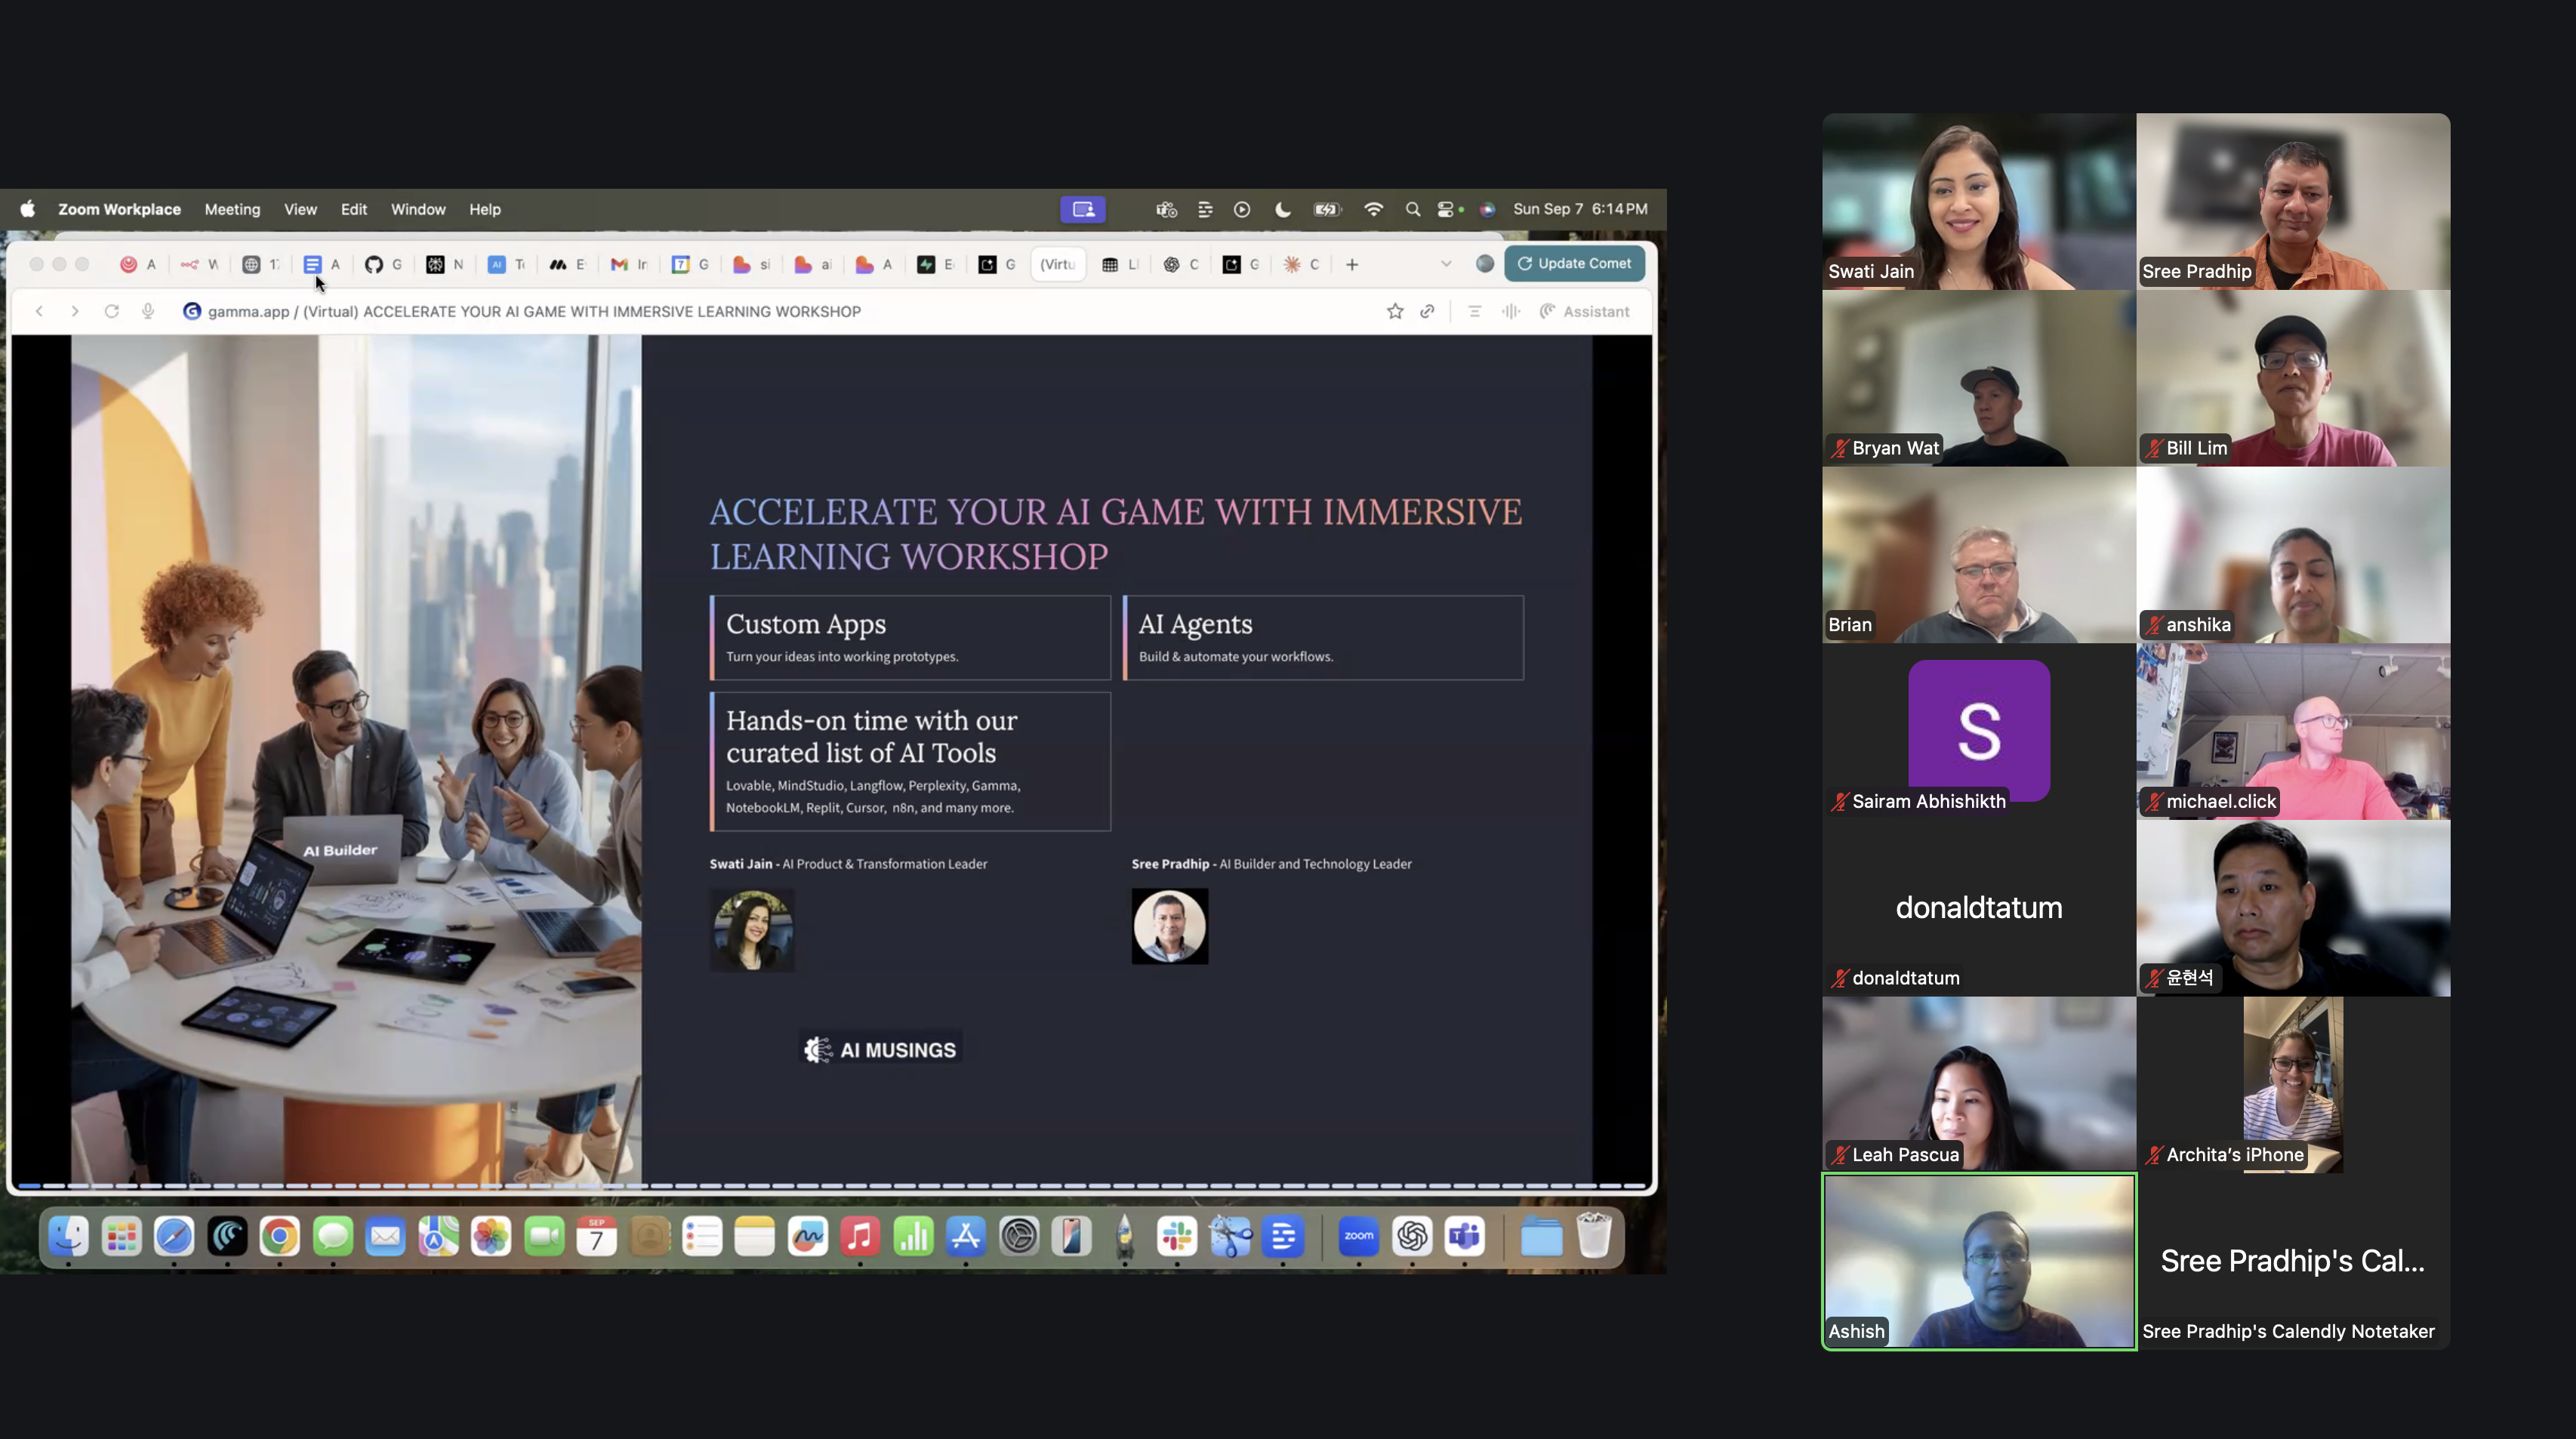Screen dimensions: 2576x1439
Task: Open the Comet Assistant panel
Action: 1585,311
